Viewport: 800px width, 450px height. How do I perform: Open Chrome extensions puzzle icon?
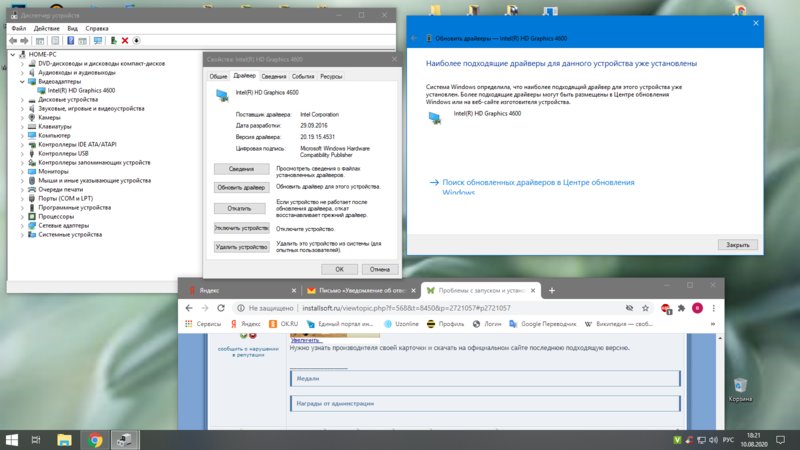[x=681, y=308]
